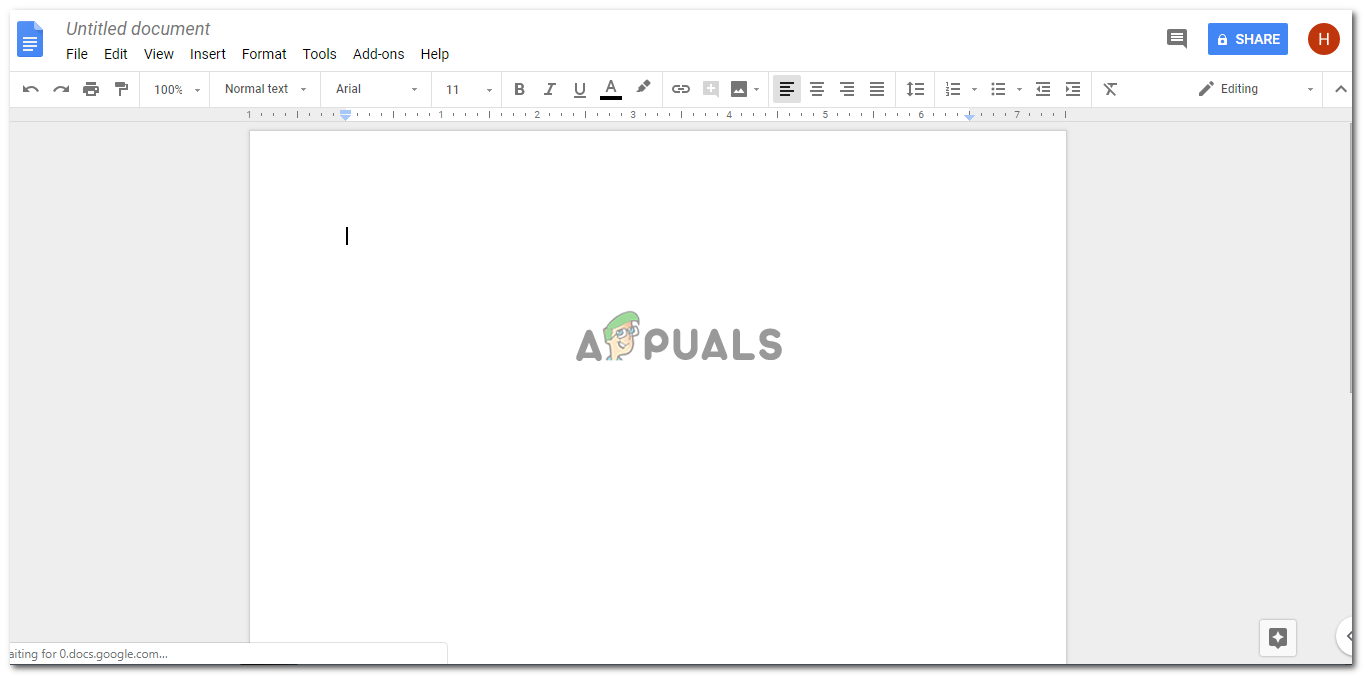Open the Tools menu
The height and width of the screenshot is (676, 1363).
pos(320,54)
